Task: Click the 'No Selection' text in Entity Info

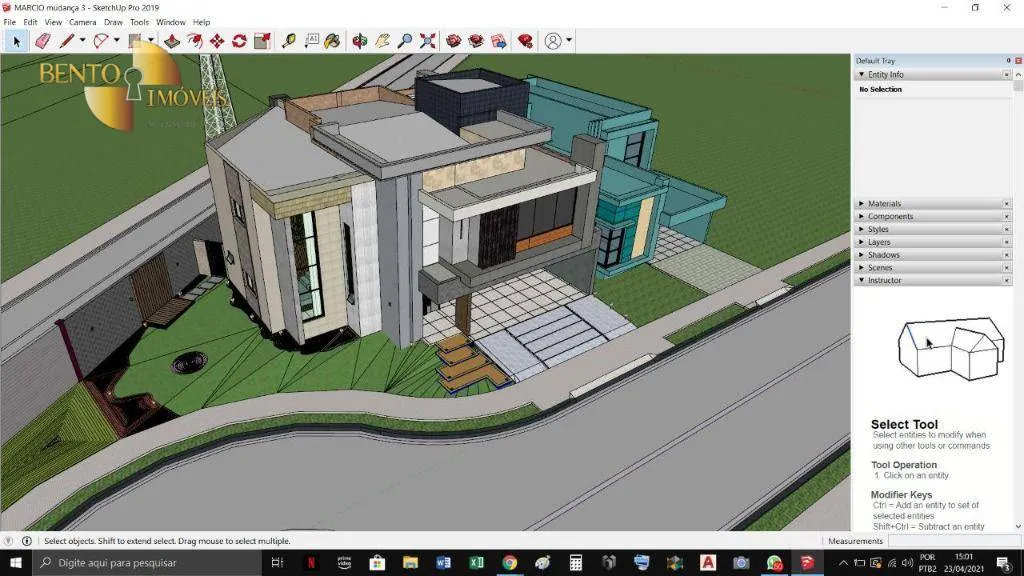Action: point(880,89)
